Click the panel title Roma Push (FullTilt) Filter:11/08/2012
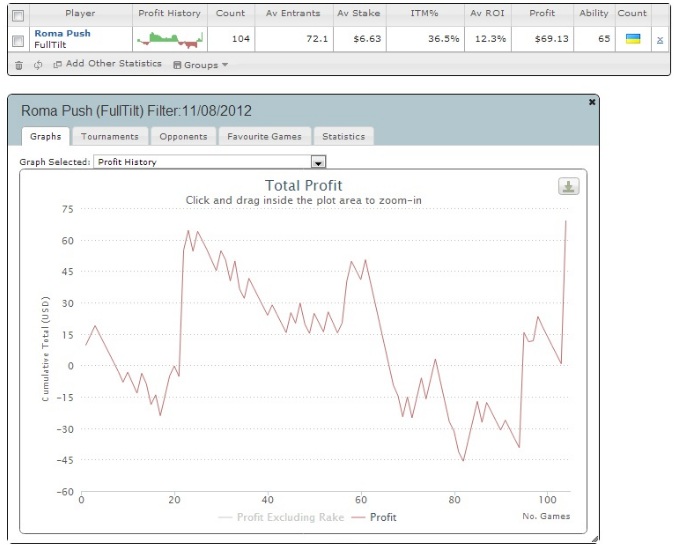This screenshot has width=675, height=545. 136,111
